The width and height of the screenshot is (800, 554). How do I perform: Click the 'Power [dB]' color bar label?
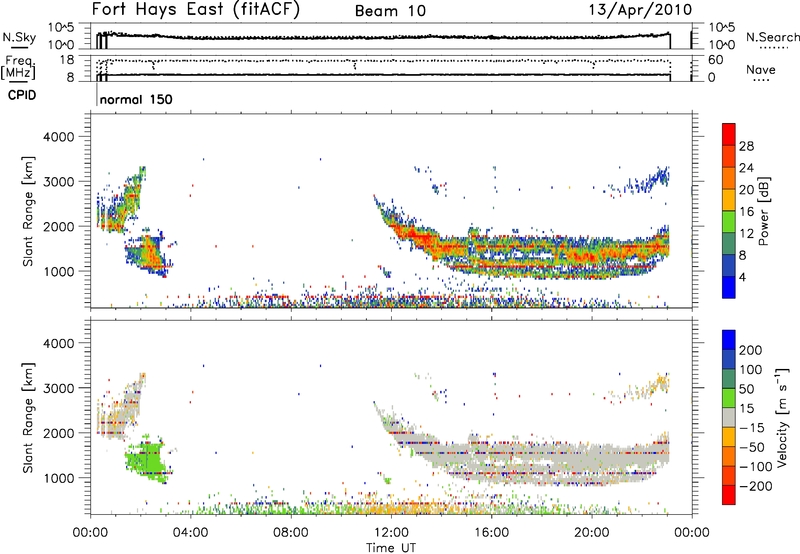tap(763, 211)
